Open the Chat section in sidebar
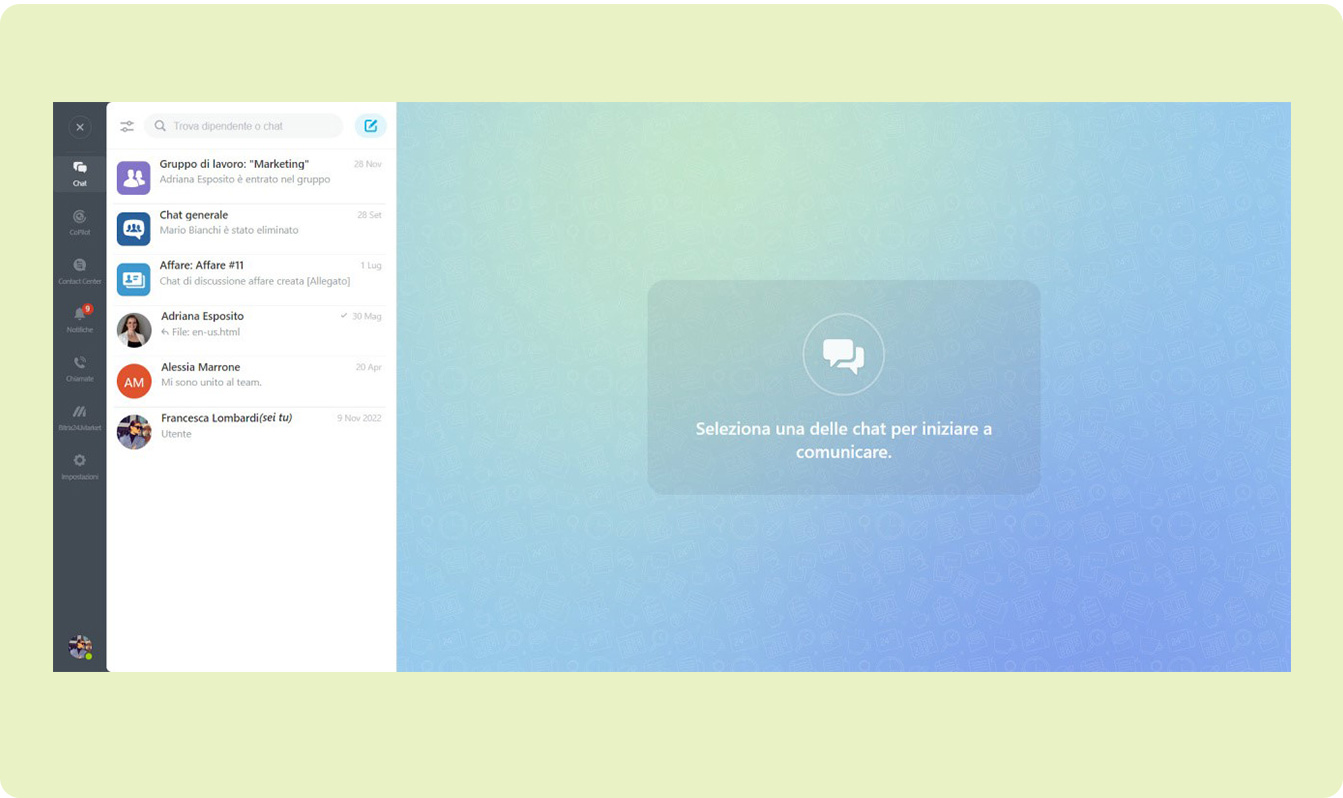 tap(79, 174)
